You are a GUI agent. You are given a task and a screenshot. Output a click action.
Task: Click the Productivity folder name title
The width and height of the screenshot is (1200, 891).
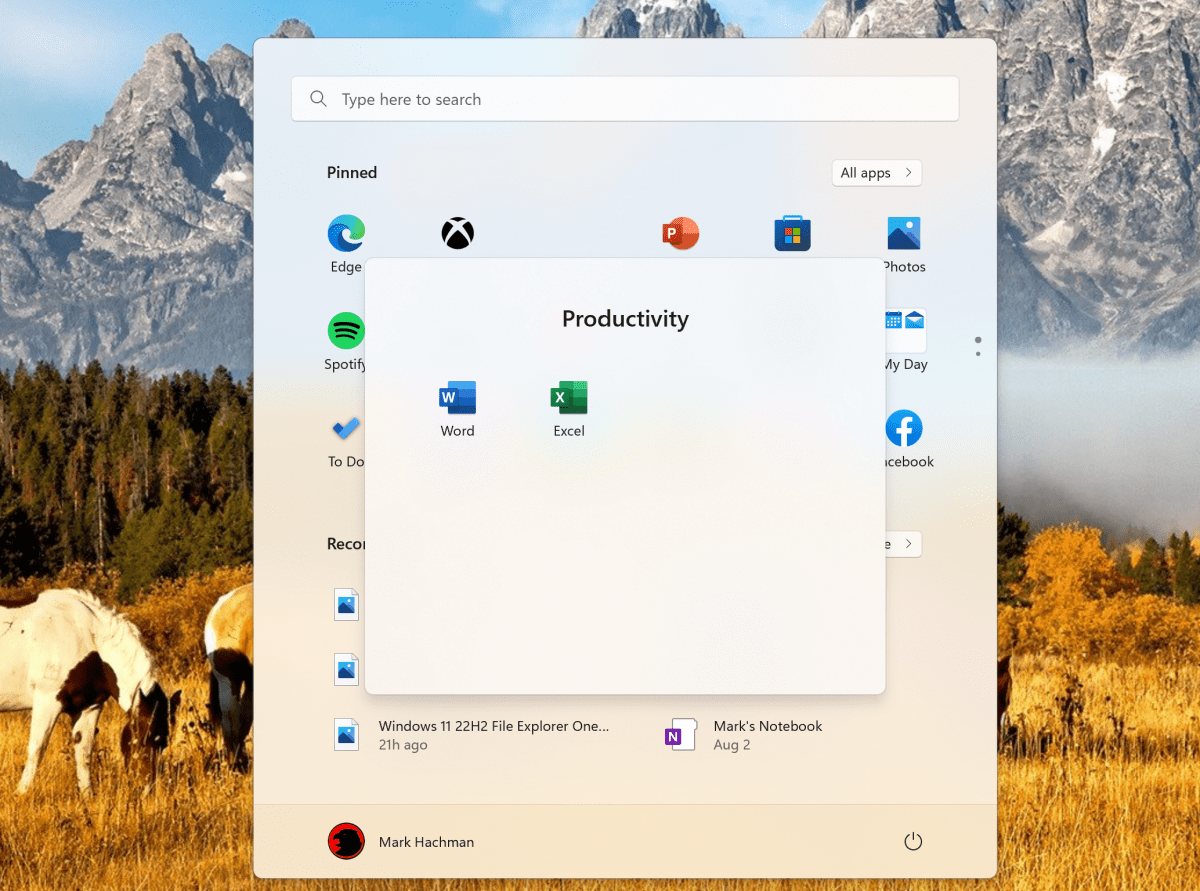625,319
